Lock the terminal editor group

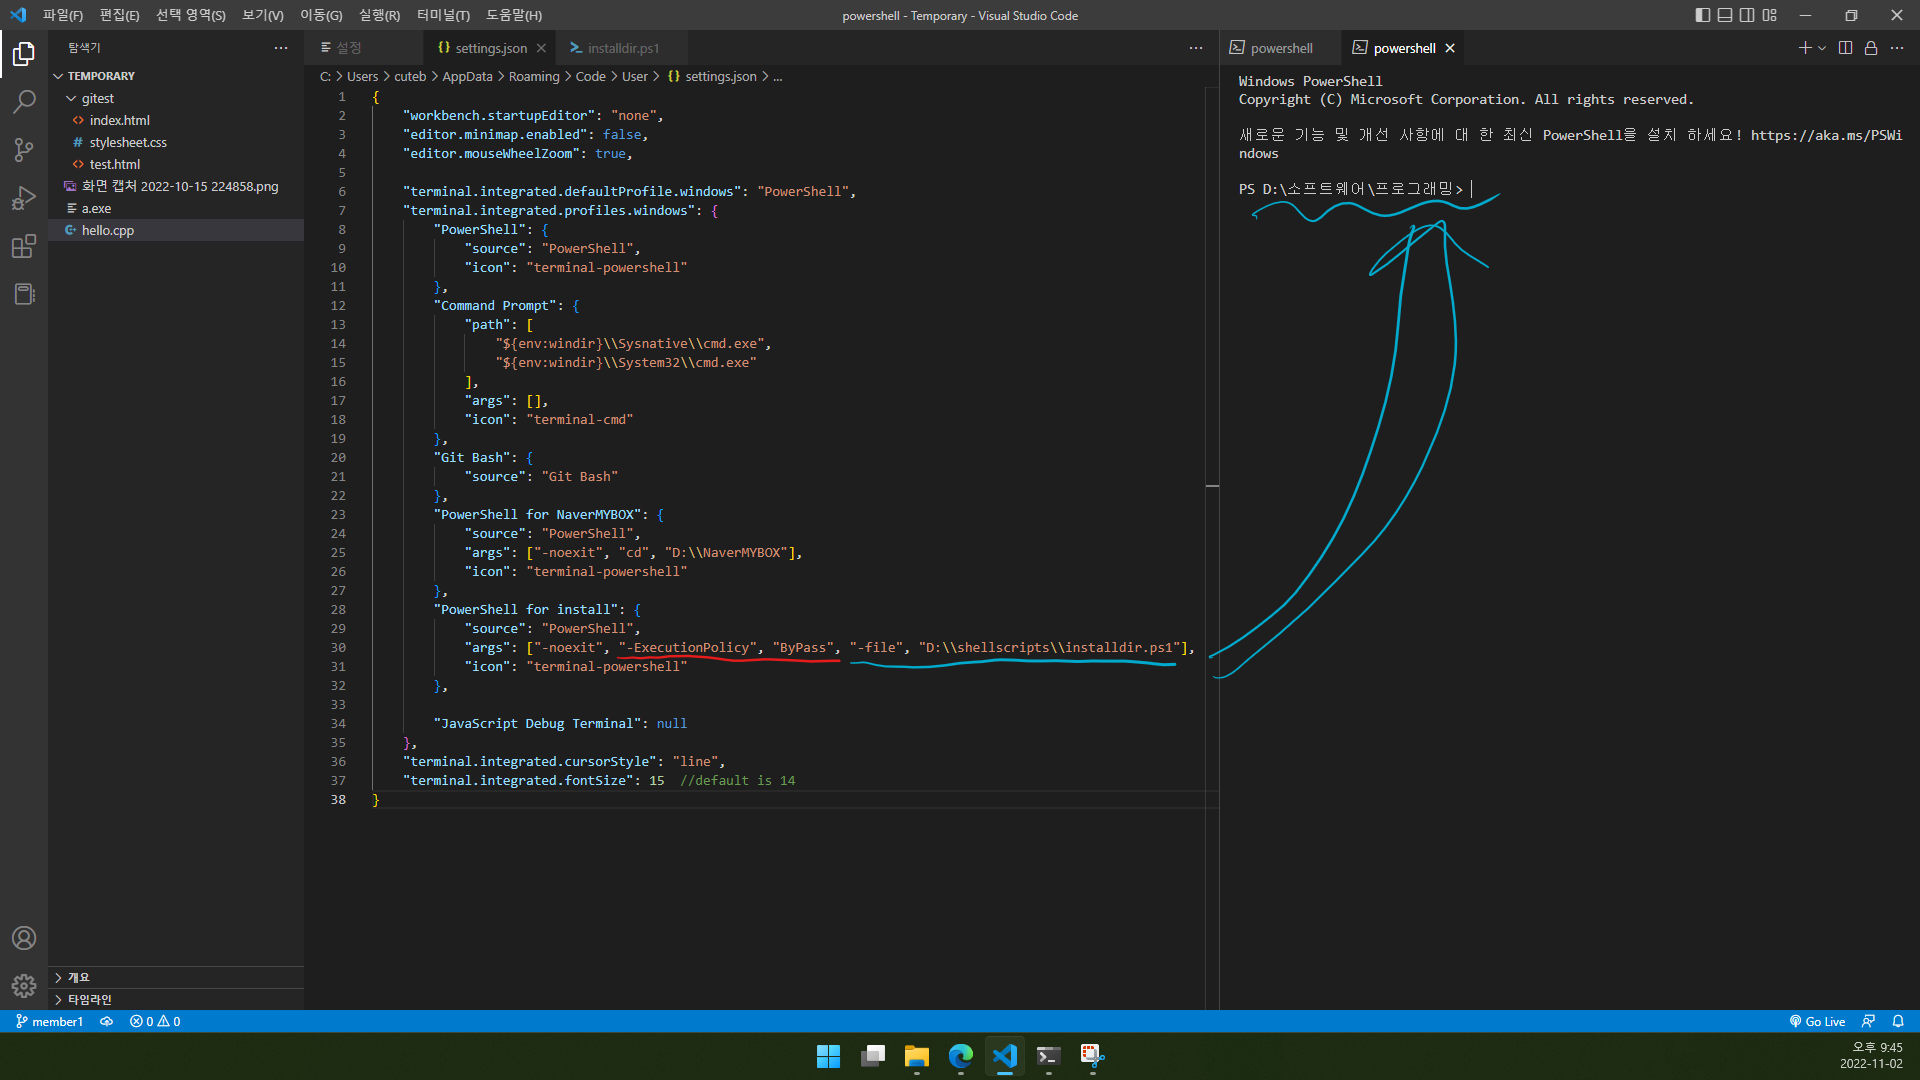(x=1871, y=48)
